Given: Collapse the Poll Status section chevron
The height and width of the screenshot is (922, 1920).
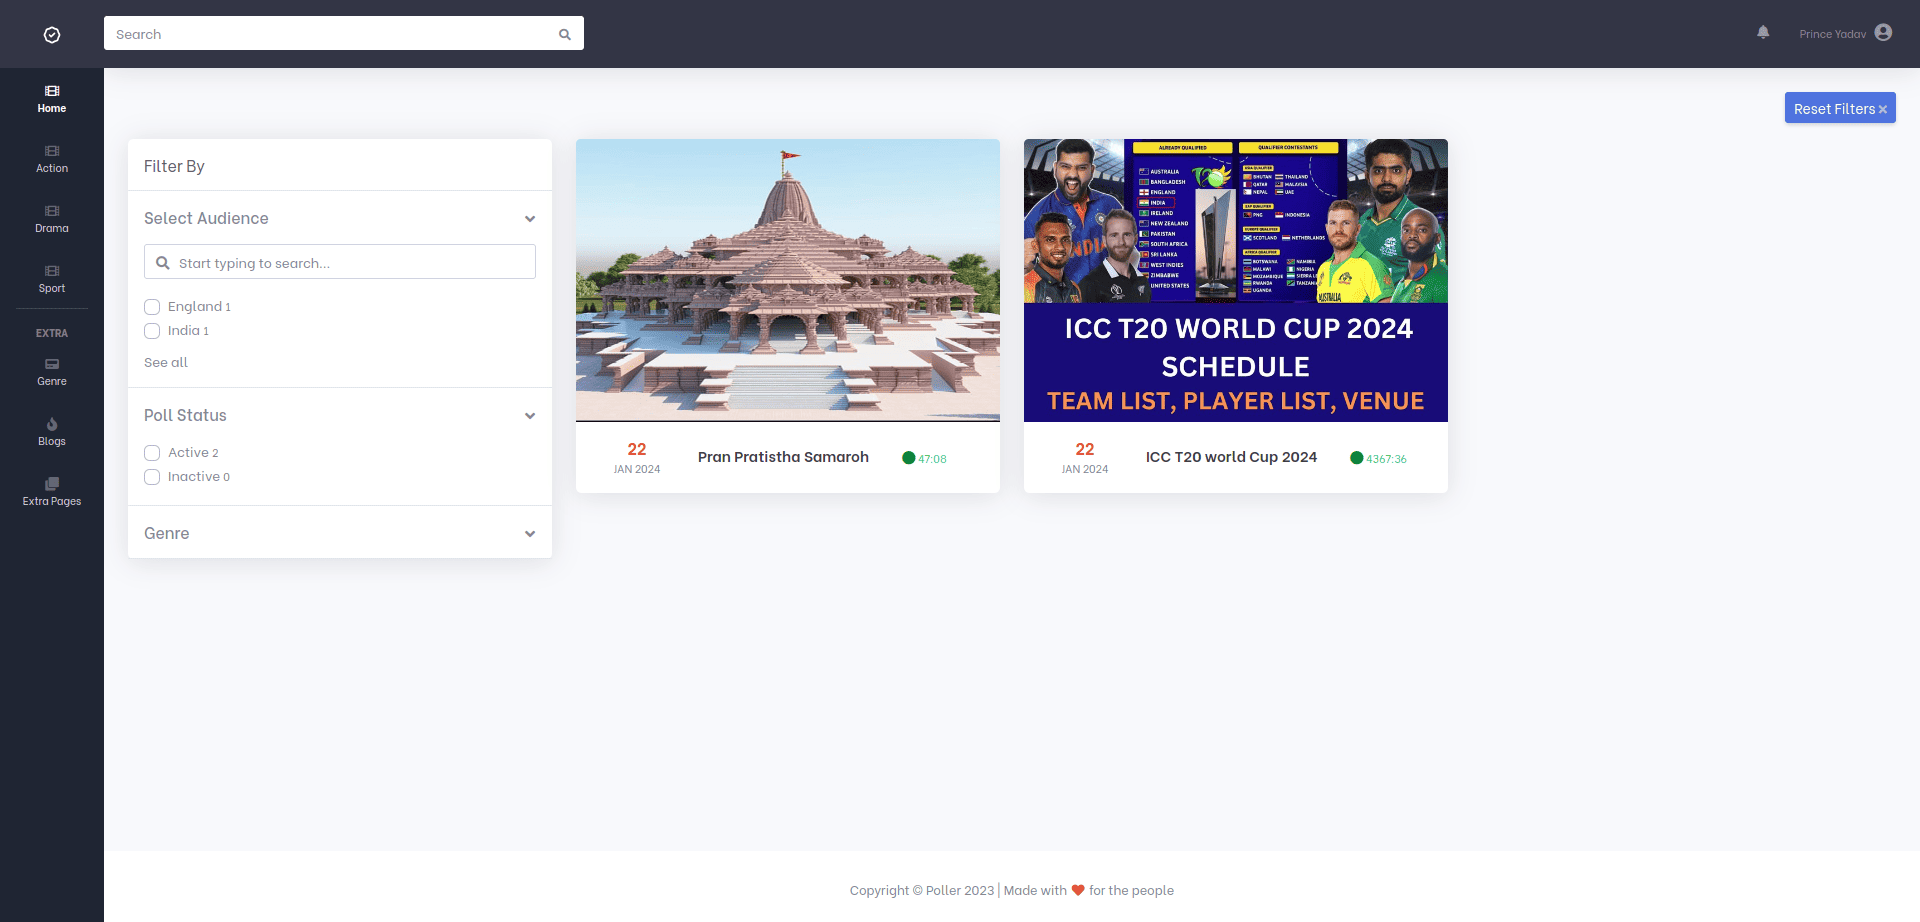Looking at the screenshot, I should tap(530, 416).
